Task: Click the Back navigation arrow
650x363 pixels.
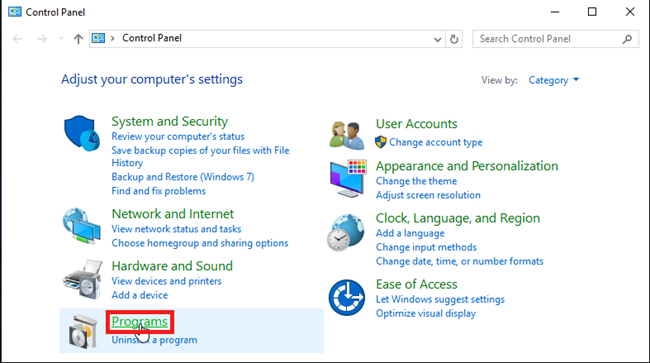Action: pyautogui.click(x=17, y=39)
